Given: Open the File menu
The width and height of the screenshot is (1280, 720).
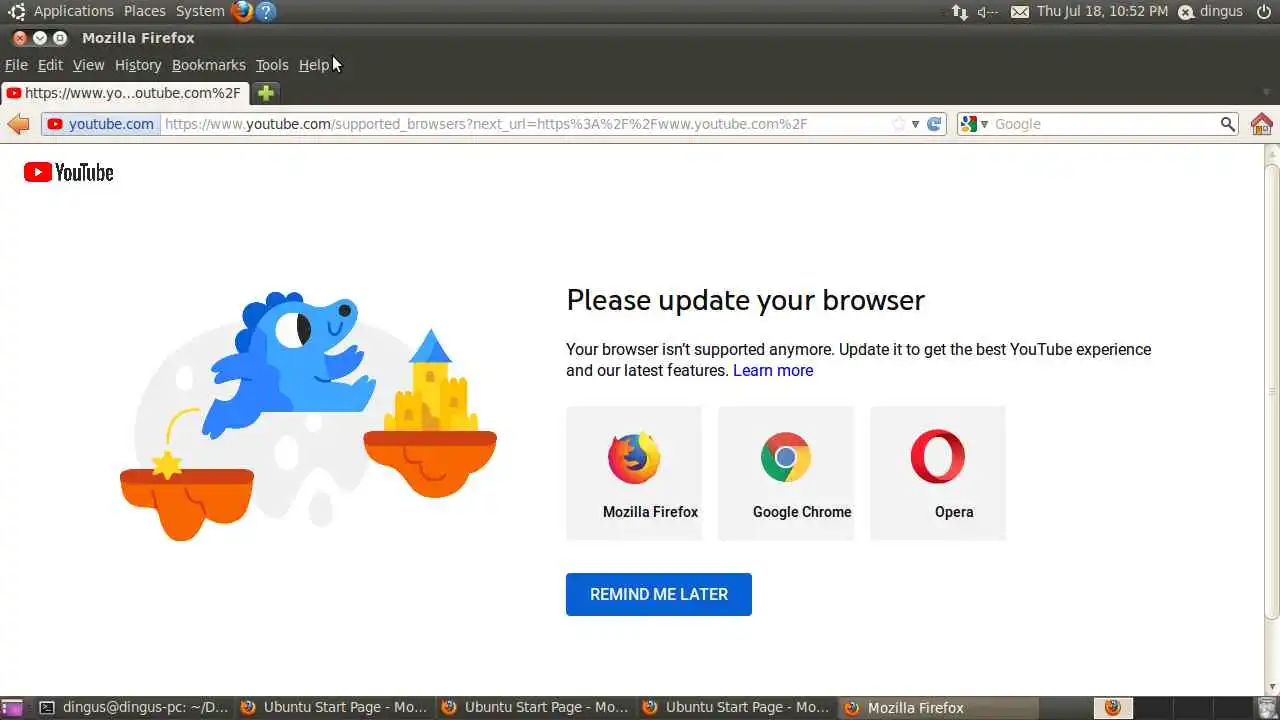Looking at the screenshot, I should (x=16, y=65).
